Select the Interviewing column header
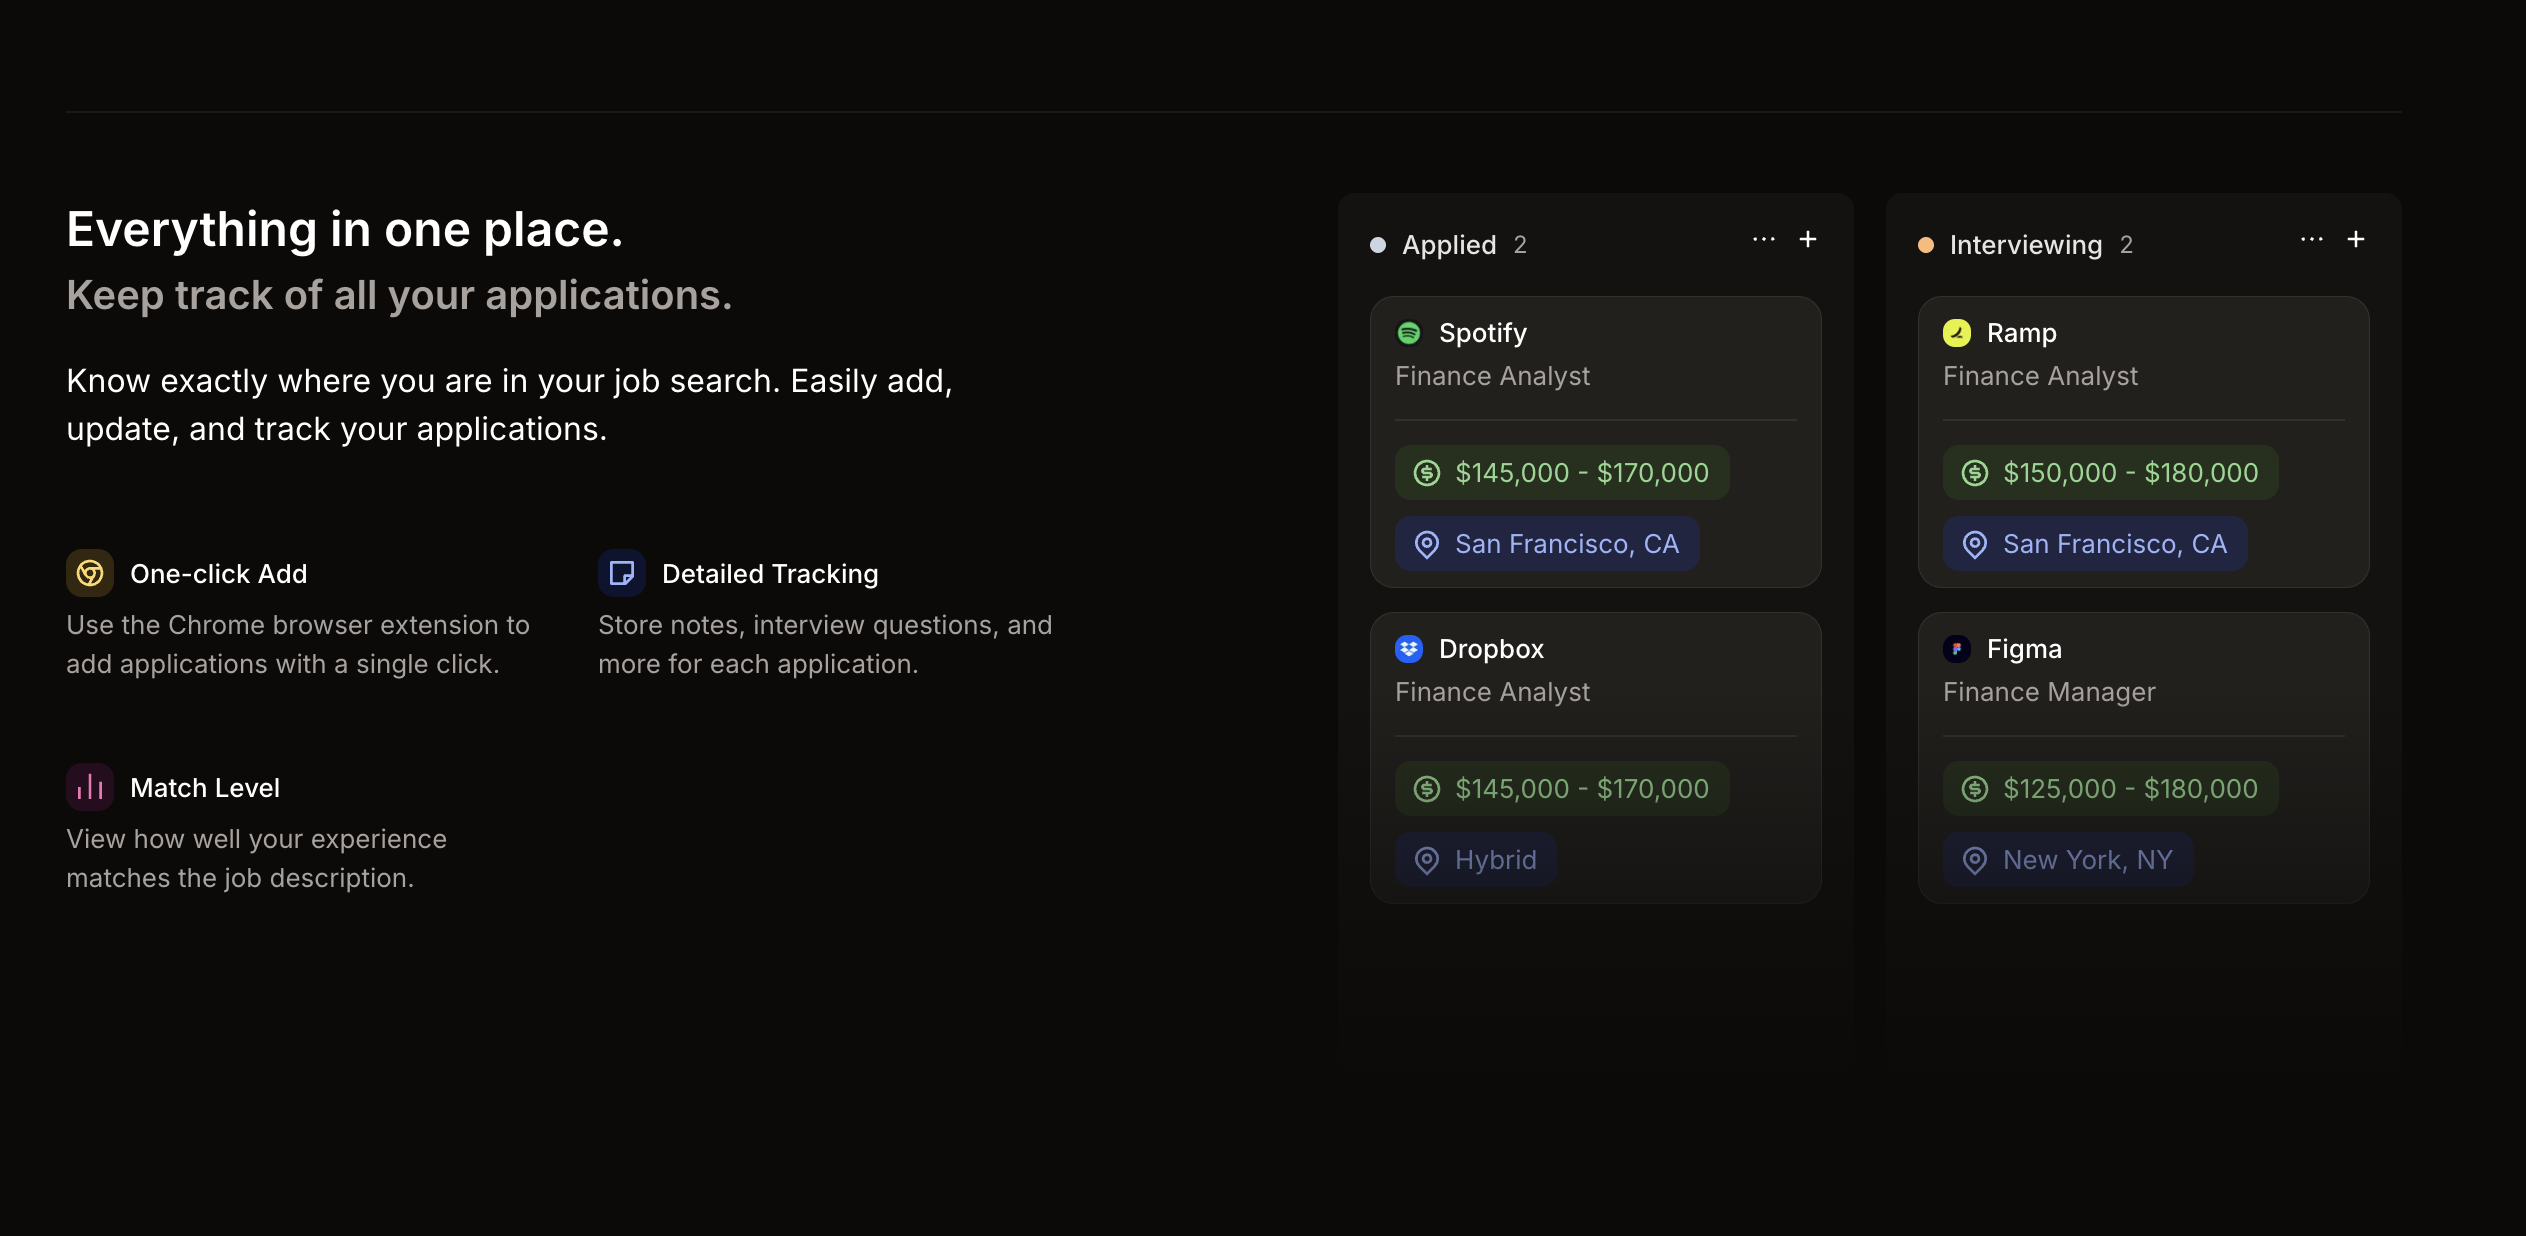The height and width of the screenshot is (1236, 2526). (2026, 245)
